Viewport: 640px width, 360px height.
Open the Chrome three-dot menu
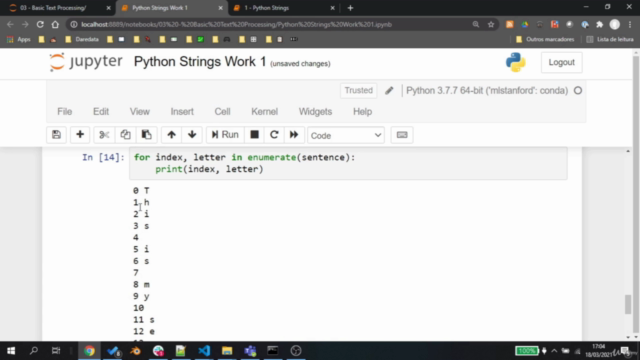tap(630, 24)
